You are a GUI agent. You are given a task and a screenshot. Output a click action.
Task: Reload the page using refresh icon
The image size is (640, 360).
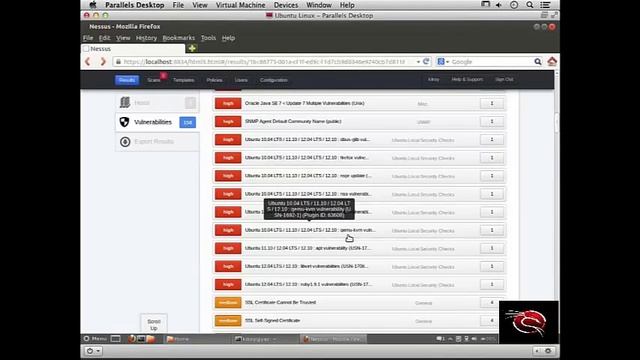click(x=426, y=62)
